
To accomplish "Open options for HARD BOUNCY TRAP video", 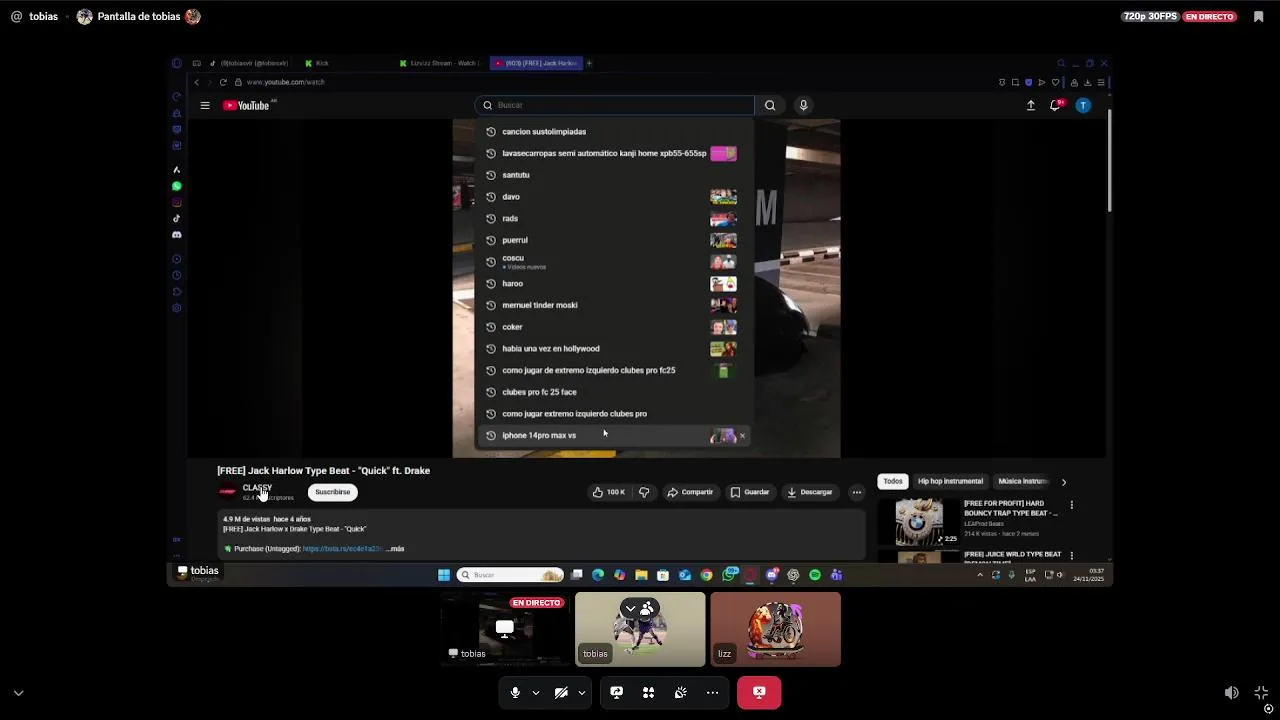I will pyautogui.click(x=1071, y=505).
